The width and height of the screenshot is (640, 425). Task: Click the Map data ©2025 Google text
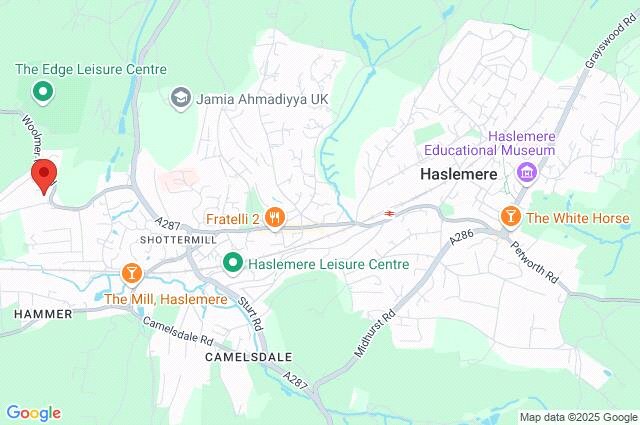coord(578,417)
